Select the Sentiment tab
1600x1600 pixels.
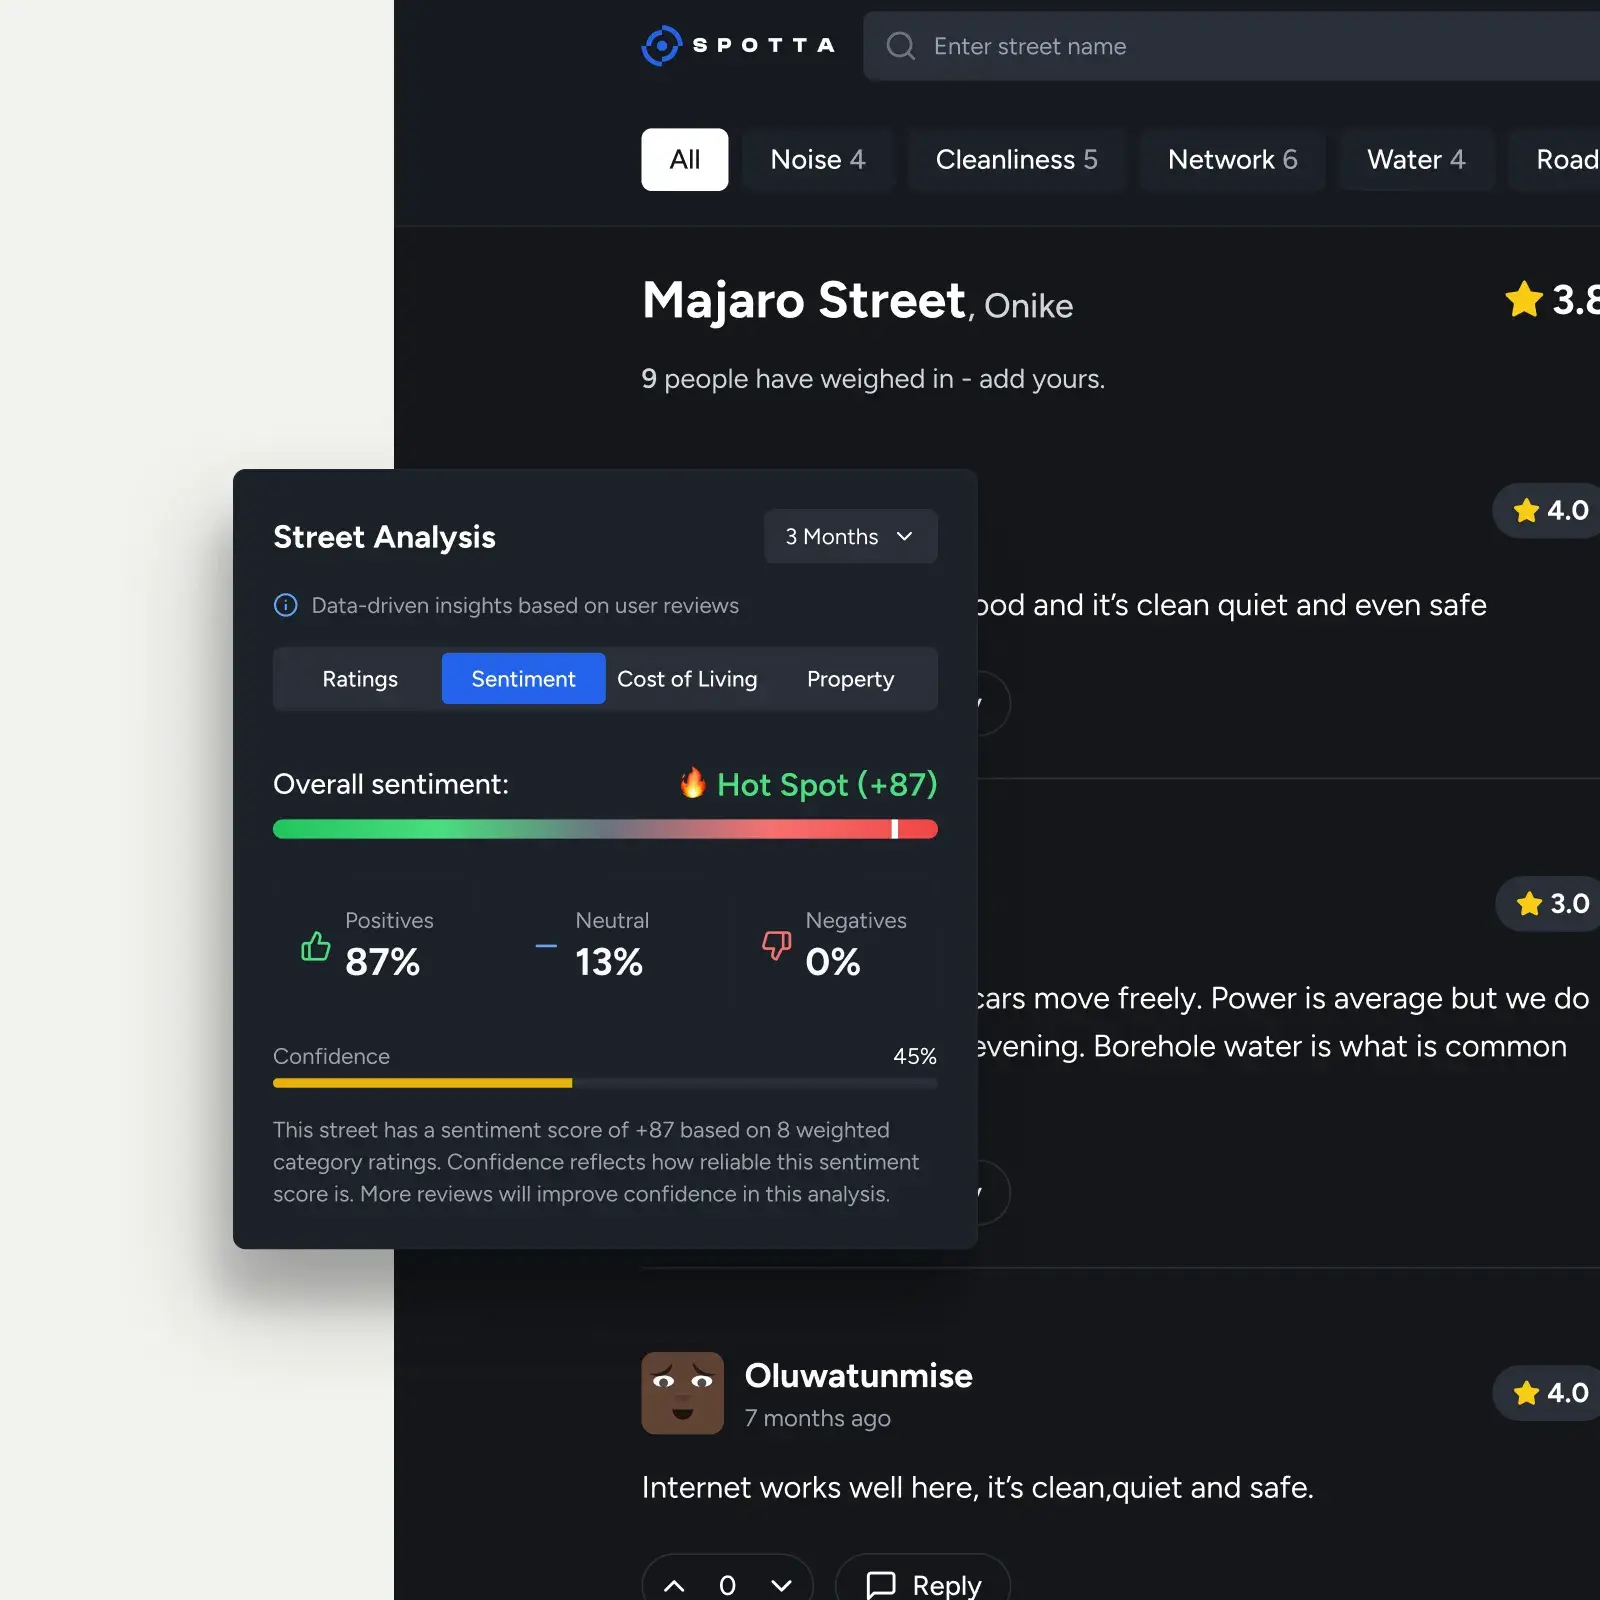(x=523, y=679)
